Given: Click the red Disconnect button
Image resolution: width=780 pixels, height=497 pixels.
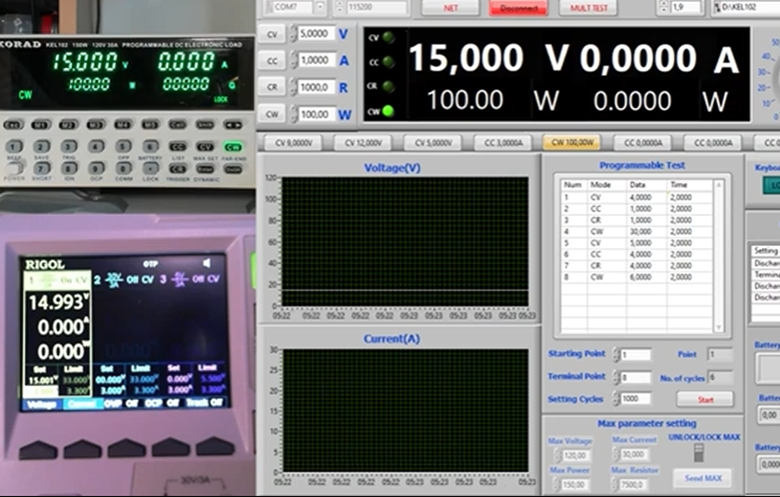Looking at the screenshot, I should pyautogui.click(x=518, y=7).
